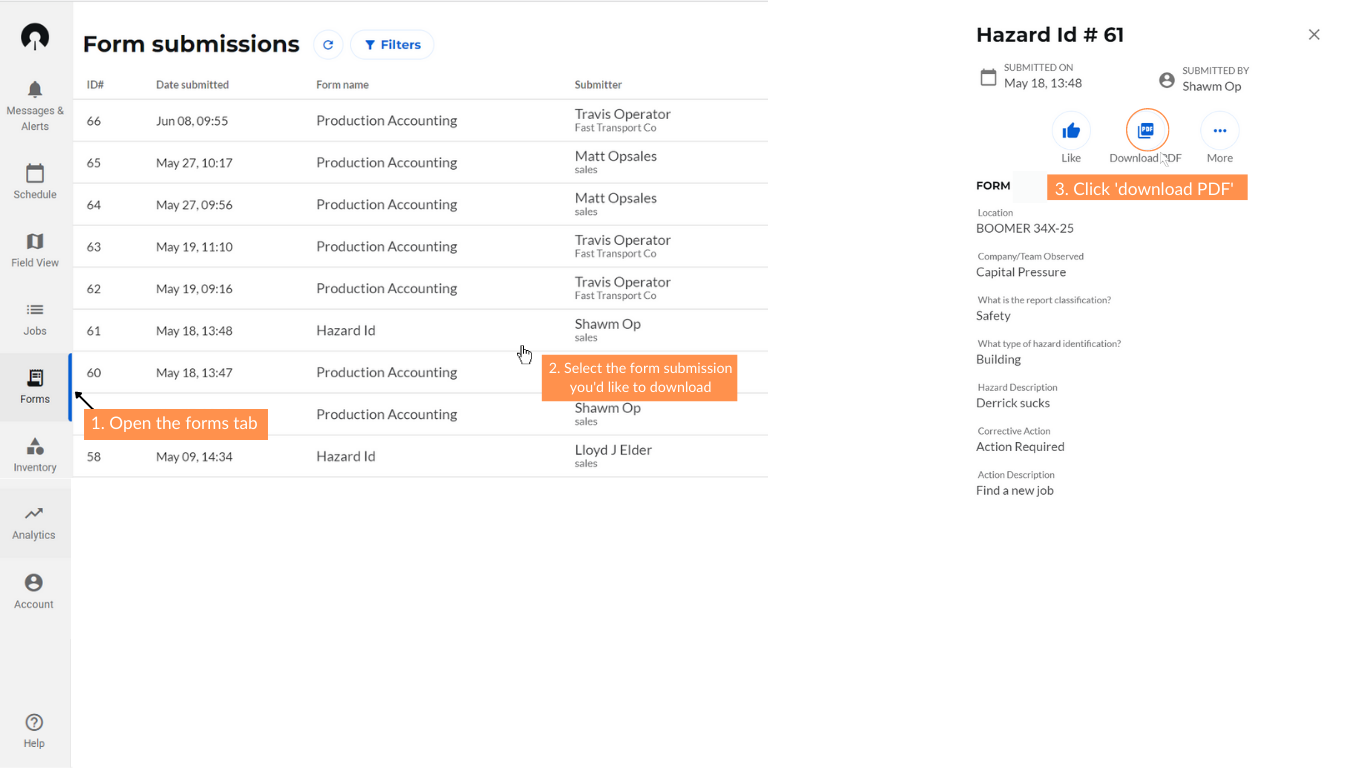This screenshot has height=768, width=1366.
Task: Select submission 63 dated May 19, 11:10
Action: click(x=420, y=246)
